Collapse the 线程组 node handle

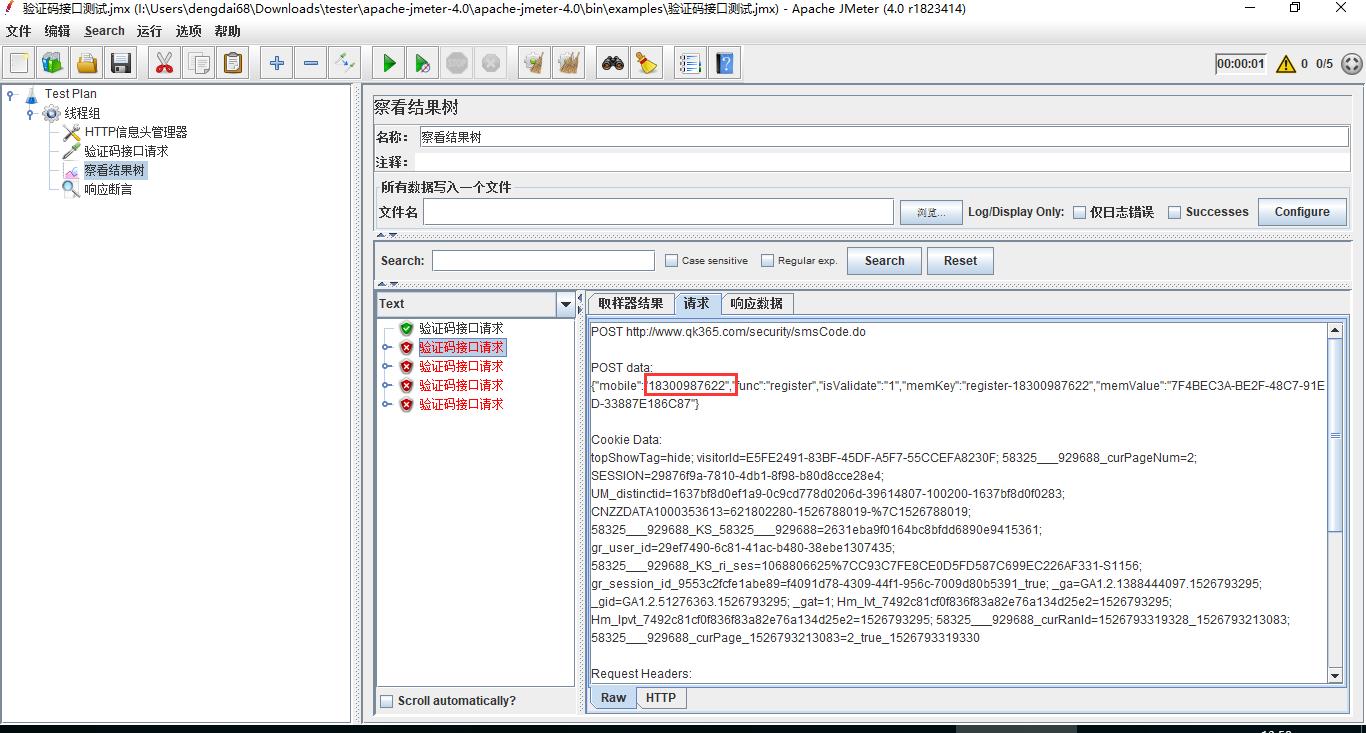pos(31,114)
